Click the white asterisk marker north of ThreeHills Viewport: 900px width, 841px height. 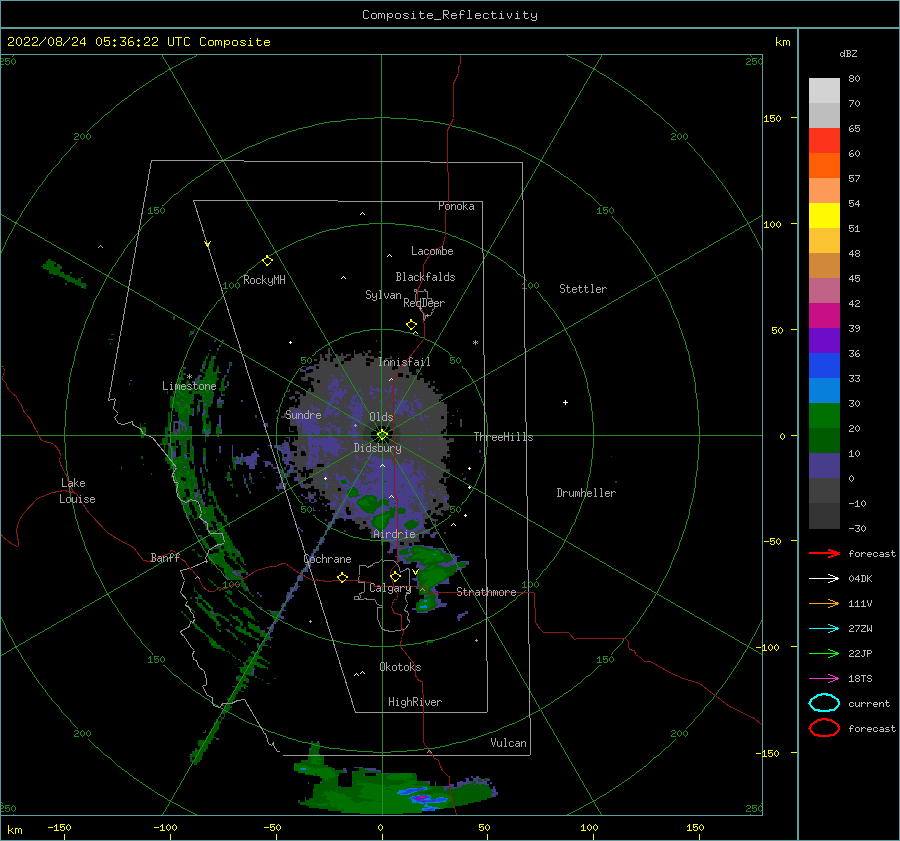(475, 343)
